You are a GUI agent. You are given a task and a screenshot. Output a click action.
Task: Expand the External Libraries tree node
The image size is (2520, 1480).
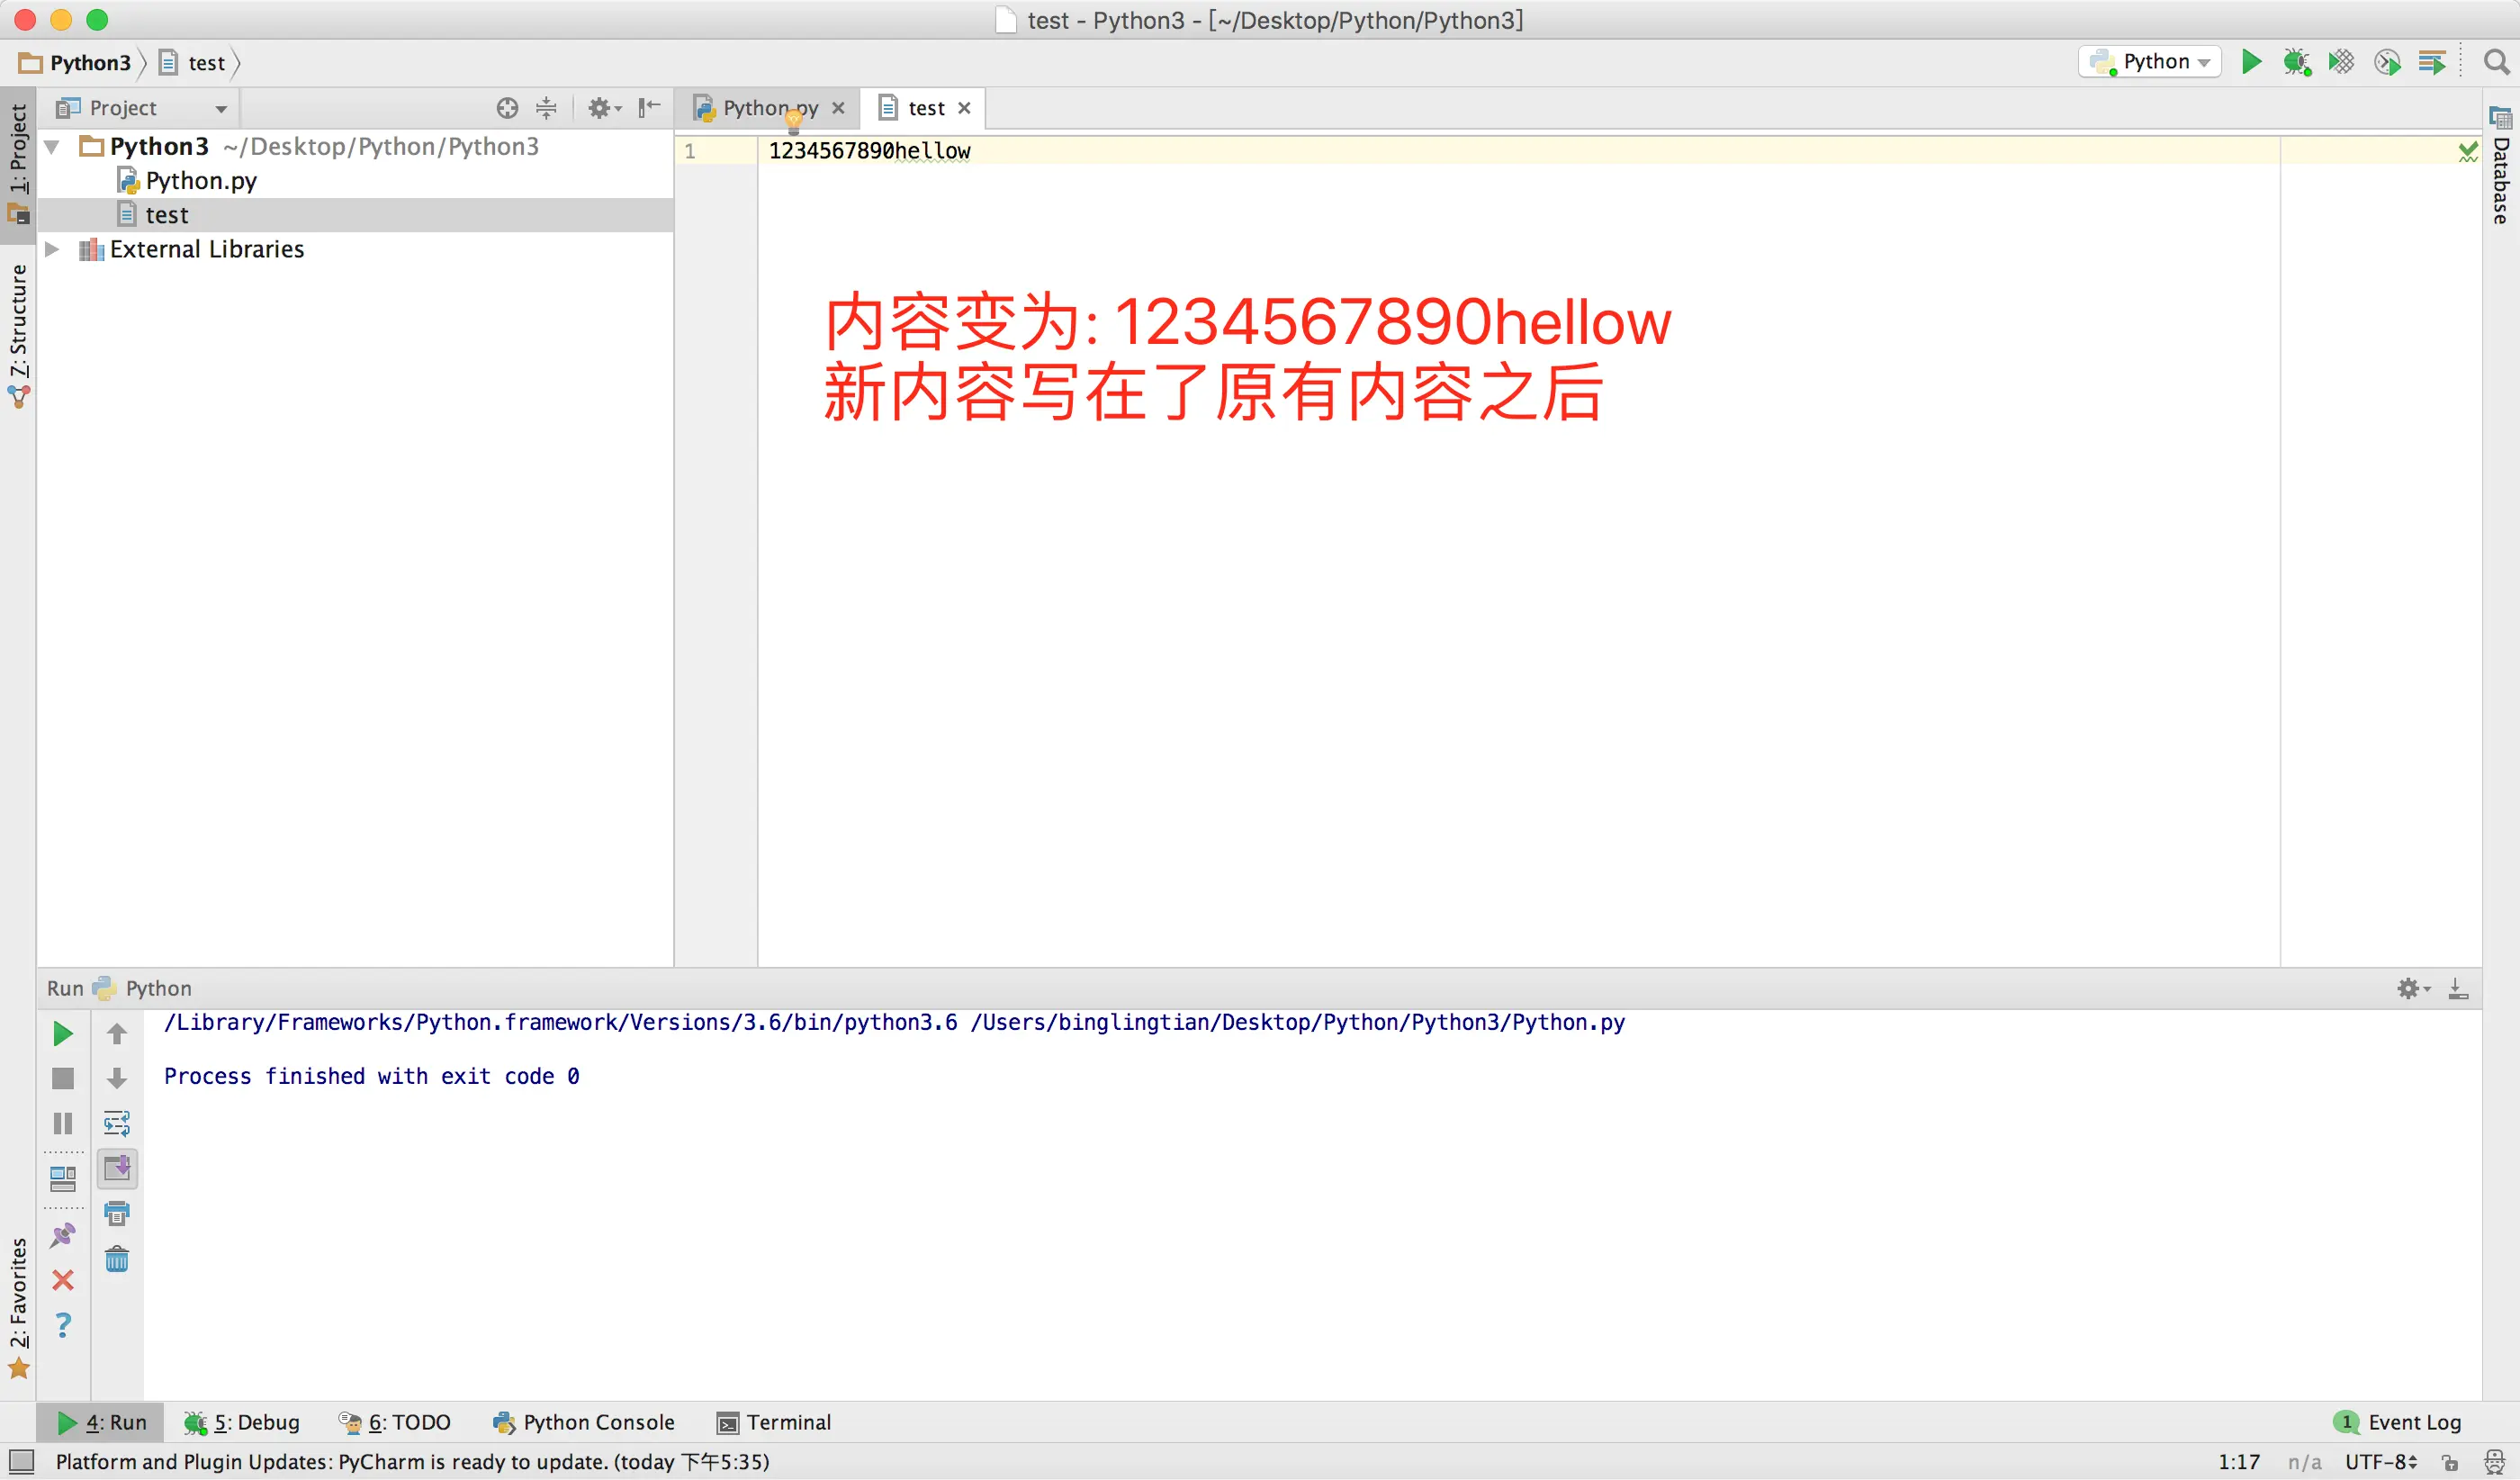point(52,249)
